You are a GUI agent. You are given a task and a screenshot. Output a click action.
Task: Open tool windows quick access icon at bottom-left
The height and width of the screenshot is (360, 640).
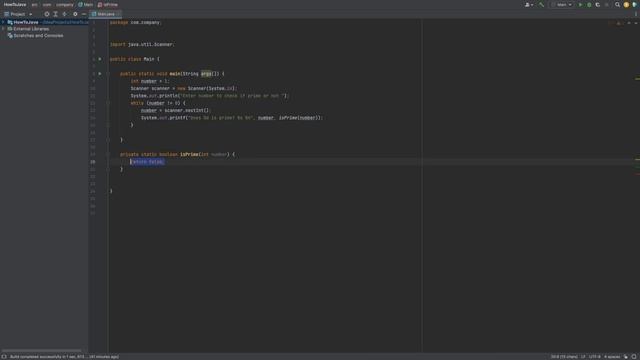[x=4, y=357]
